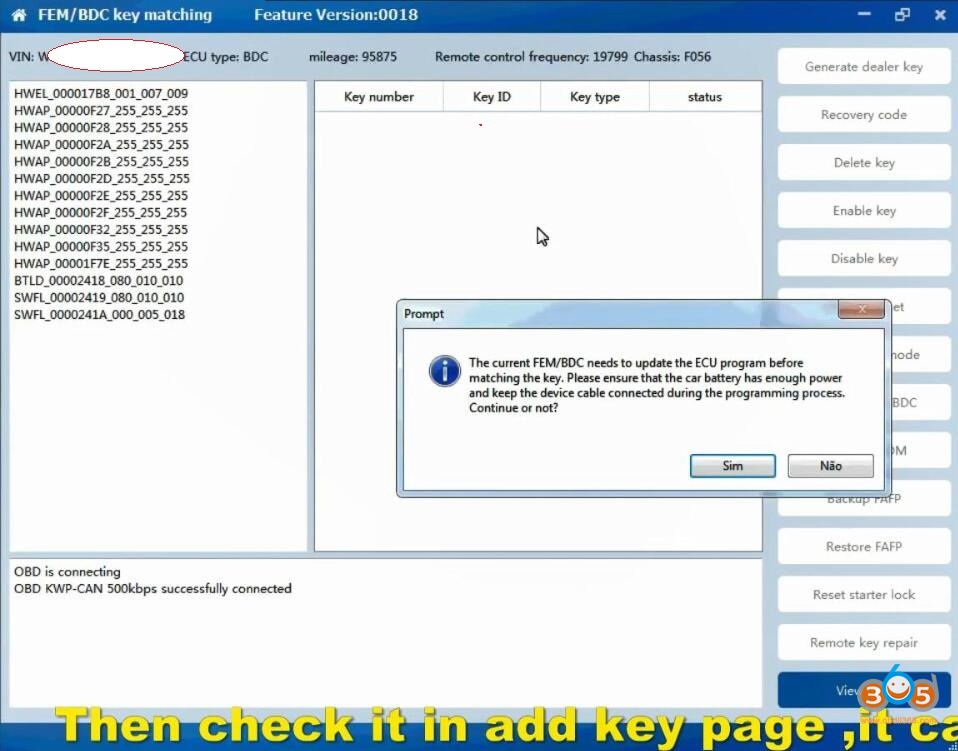Select HWAP_00000F28_255_255_255 entry
958x751 pixels.
pos(101,128)
